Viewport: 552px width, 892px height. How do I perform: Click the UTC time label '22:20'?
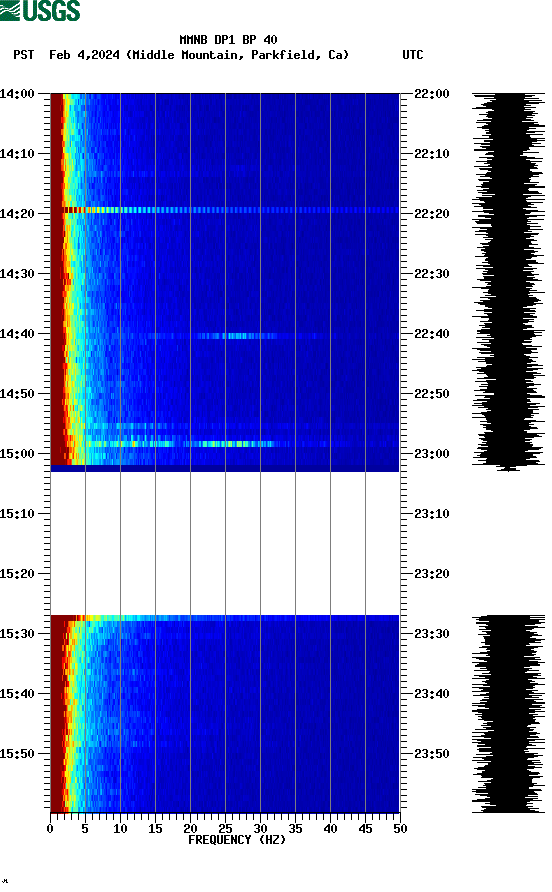[x=432, y=214]
